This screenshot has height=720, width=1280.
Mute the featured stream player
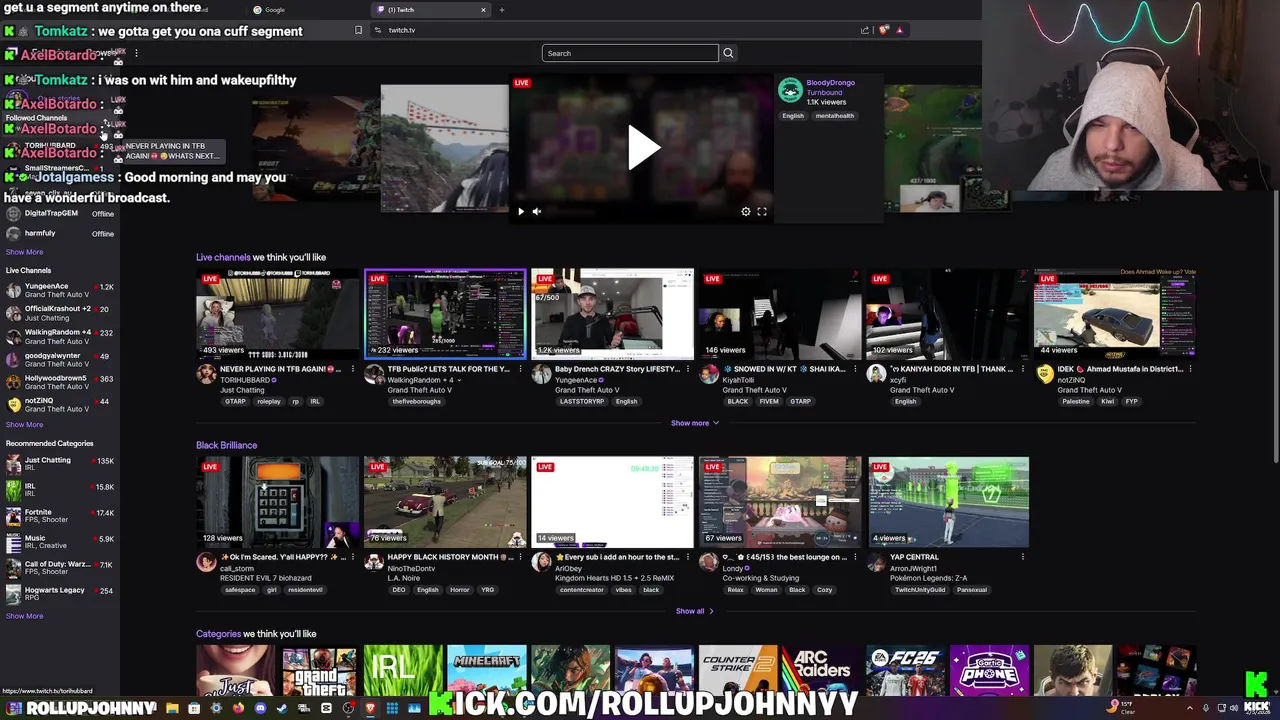[x=536, y=211]
